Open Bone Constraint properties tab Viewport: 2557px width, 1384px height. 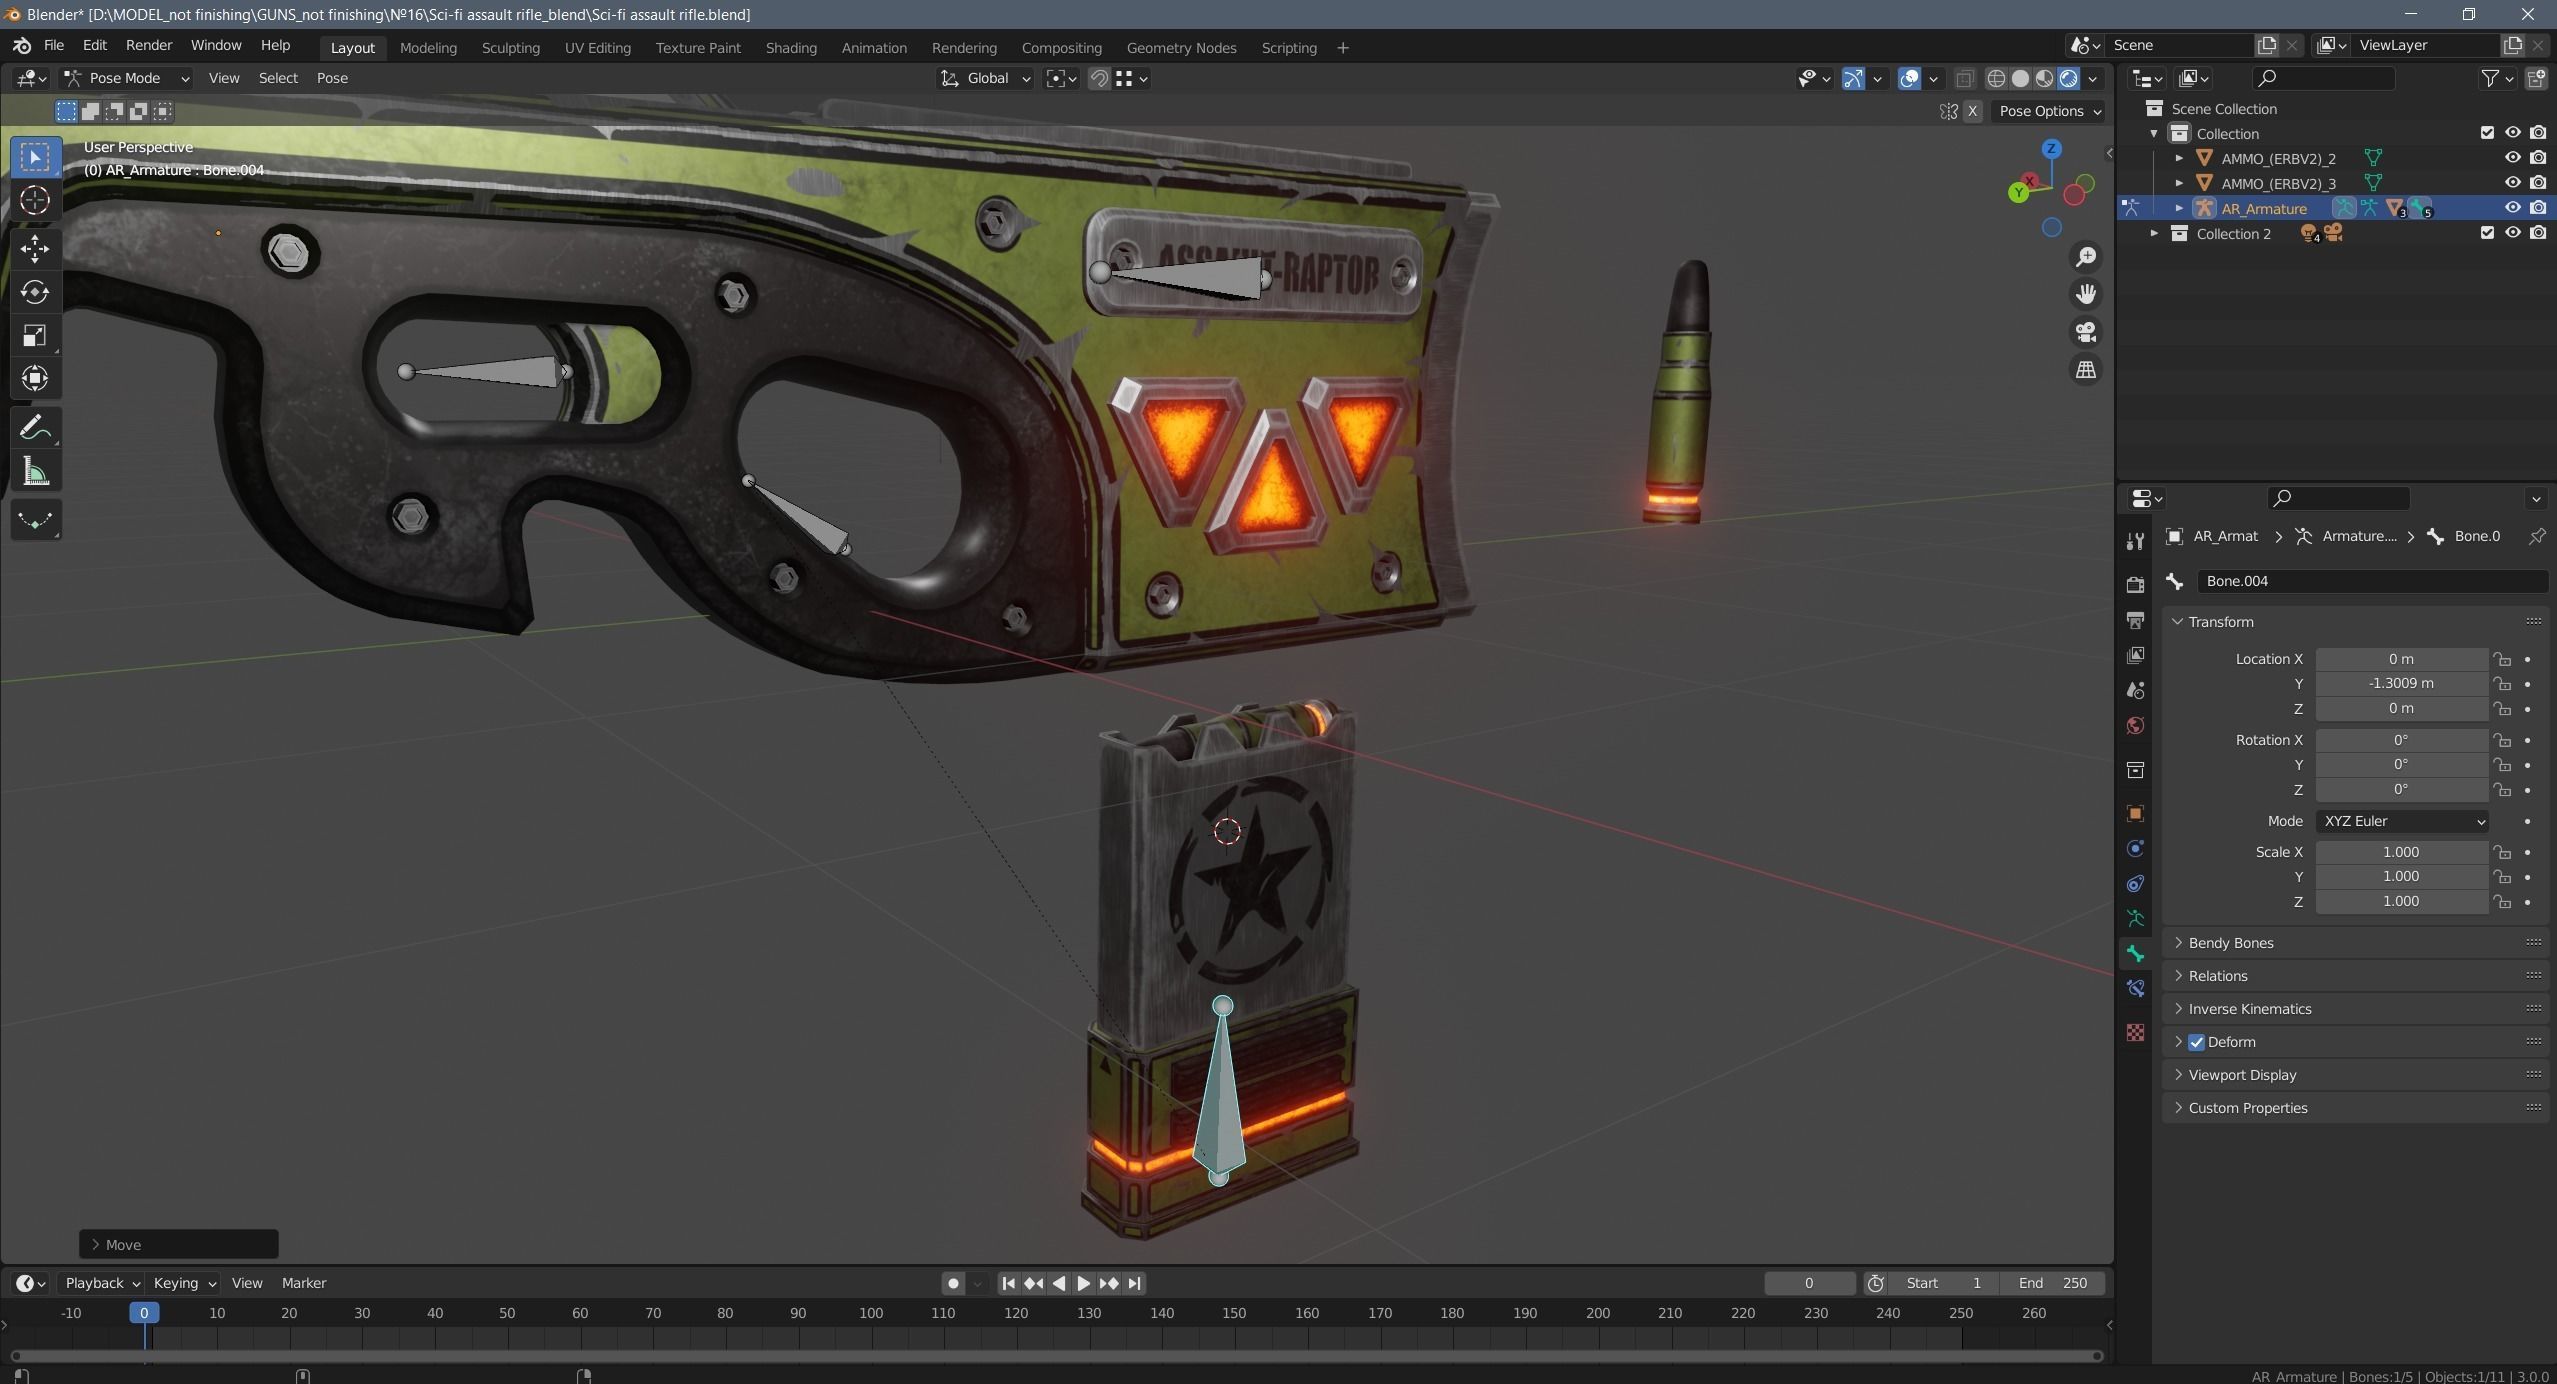coord(2135,989)
